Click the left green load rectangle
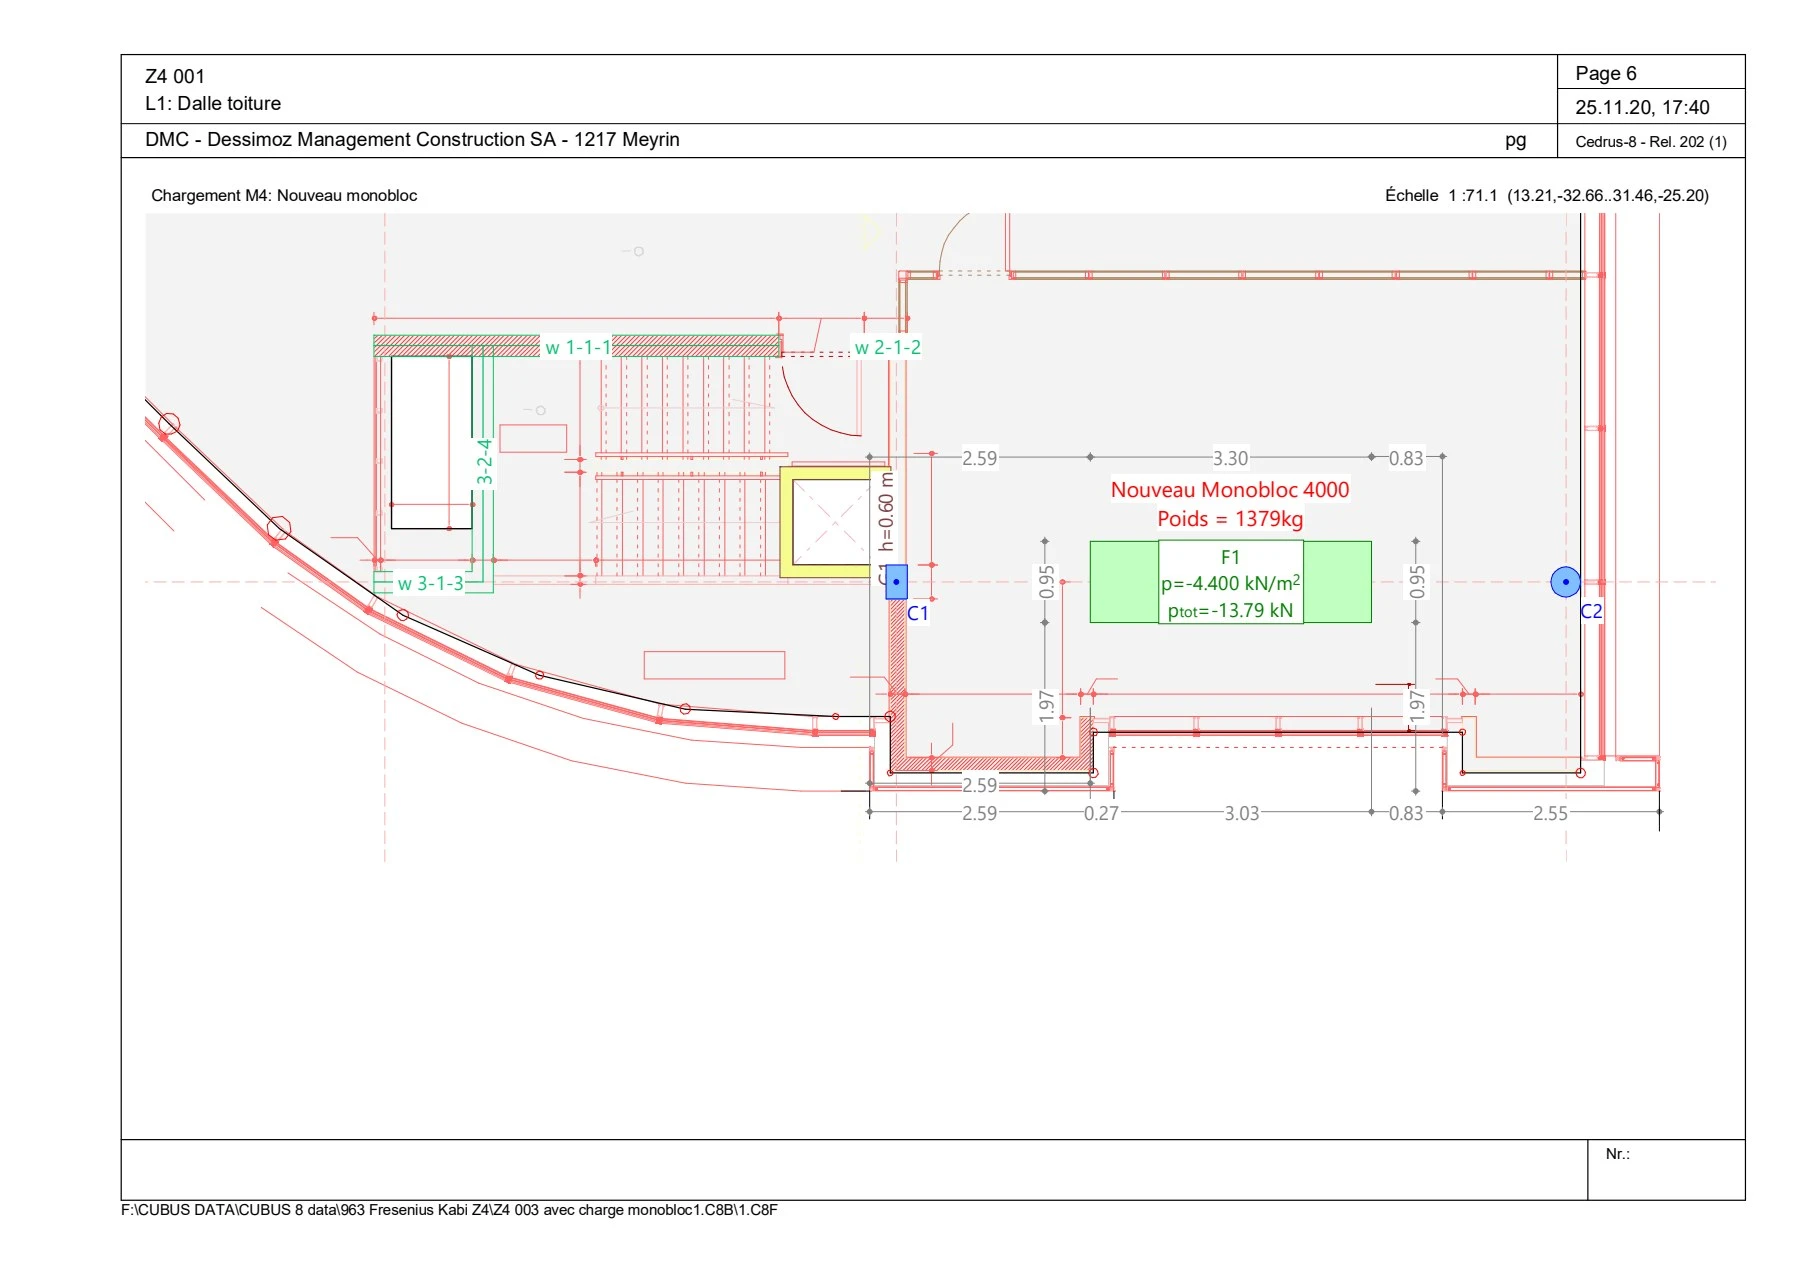Image resolution: width=1800 pixels, height=1273 pixels. 1124,582
